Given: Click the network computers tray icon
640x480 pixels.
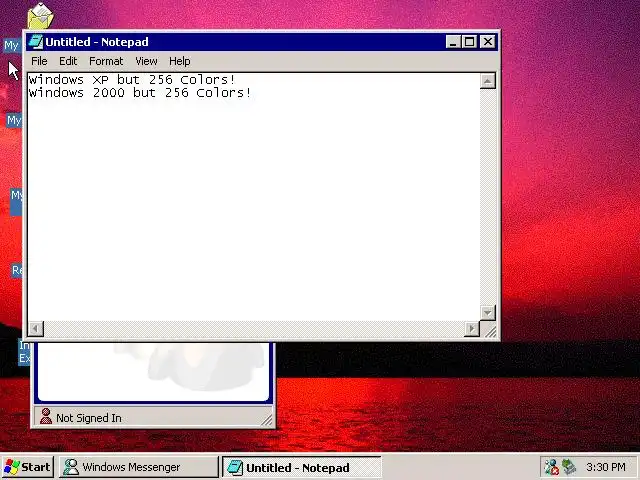Looking at the screenshot, I should point(569,467).
